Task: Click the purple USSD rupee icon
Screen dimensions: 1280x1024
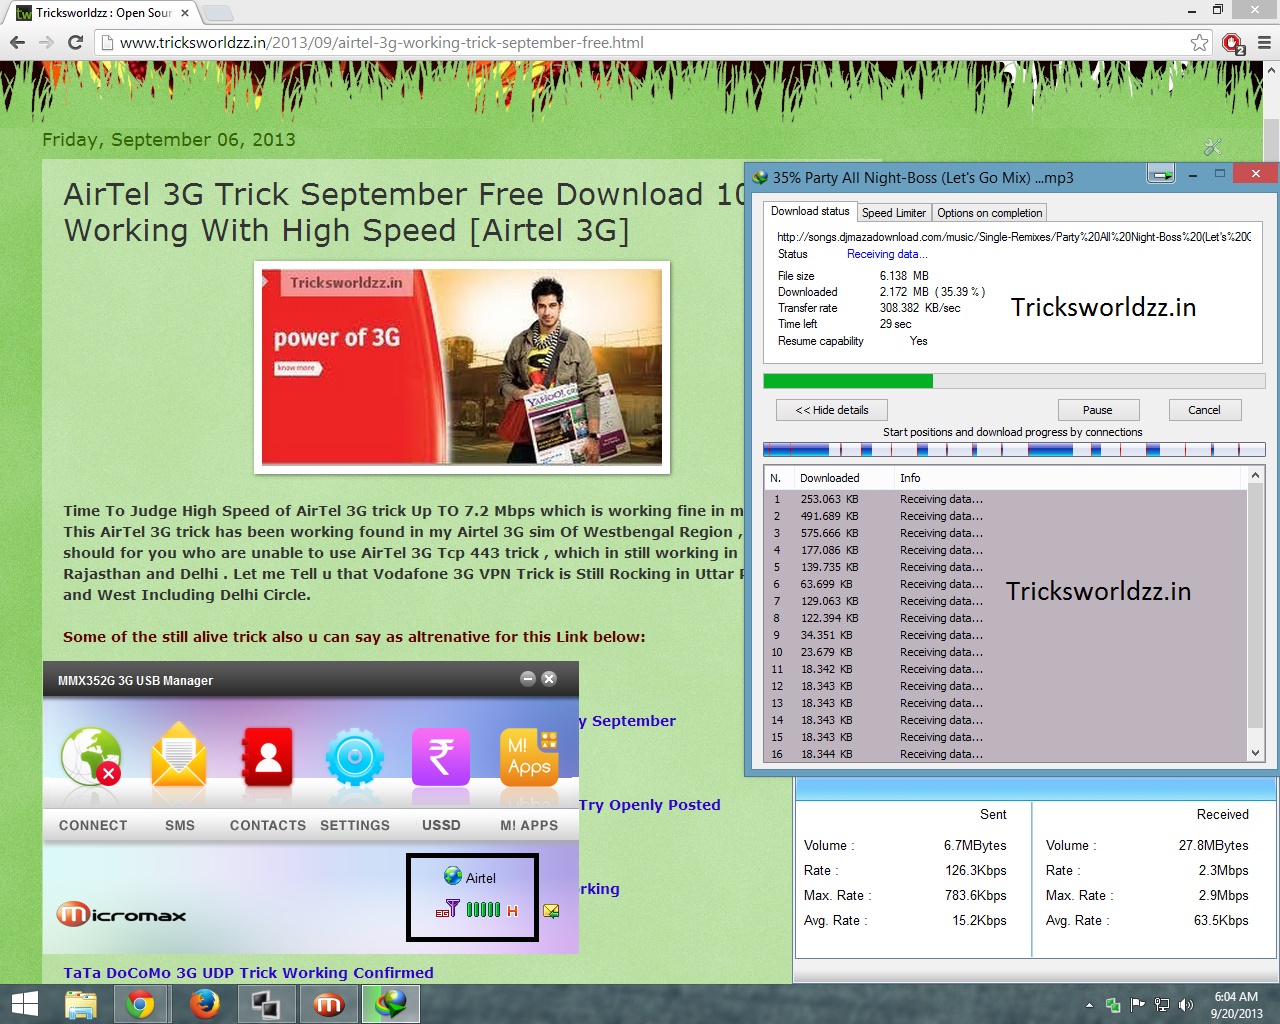Action: 441,756
